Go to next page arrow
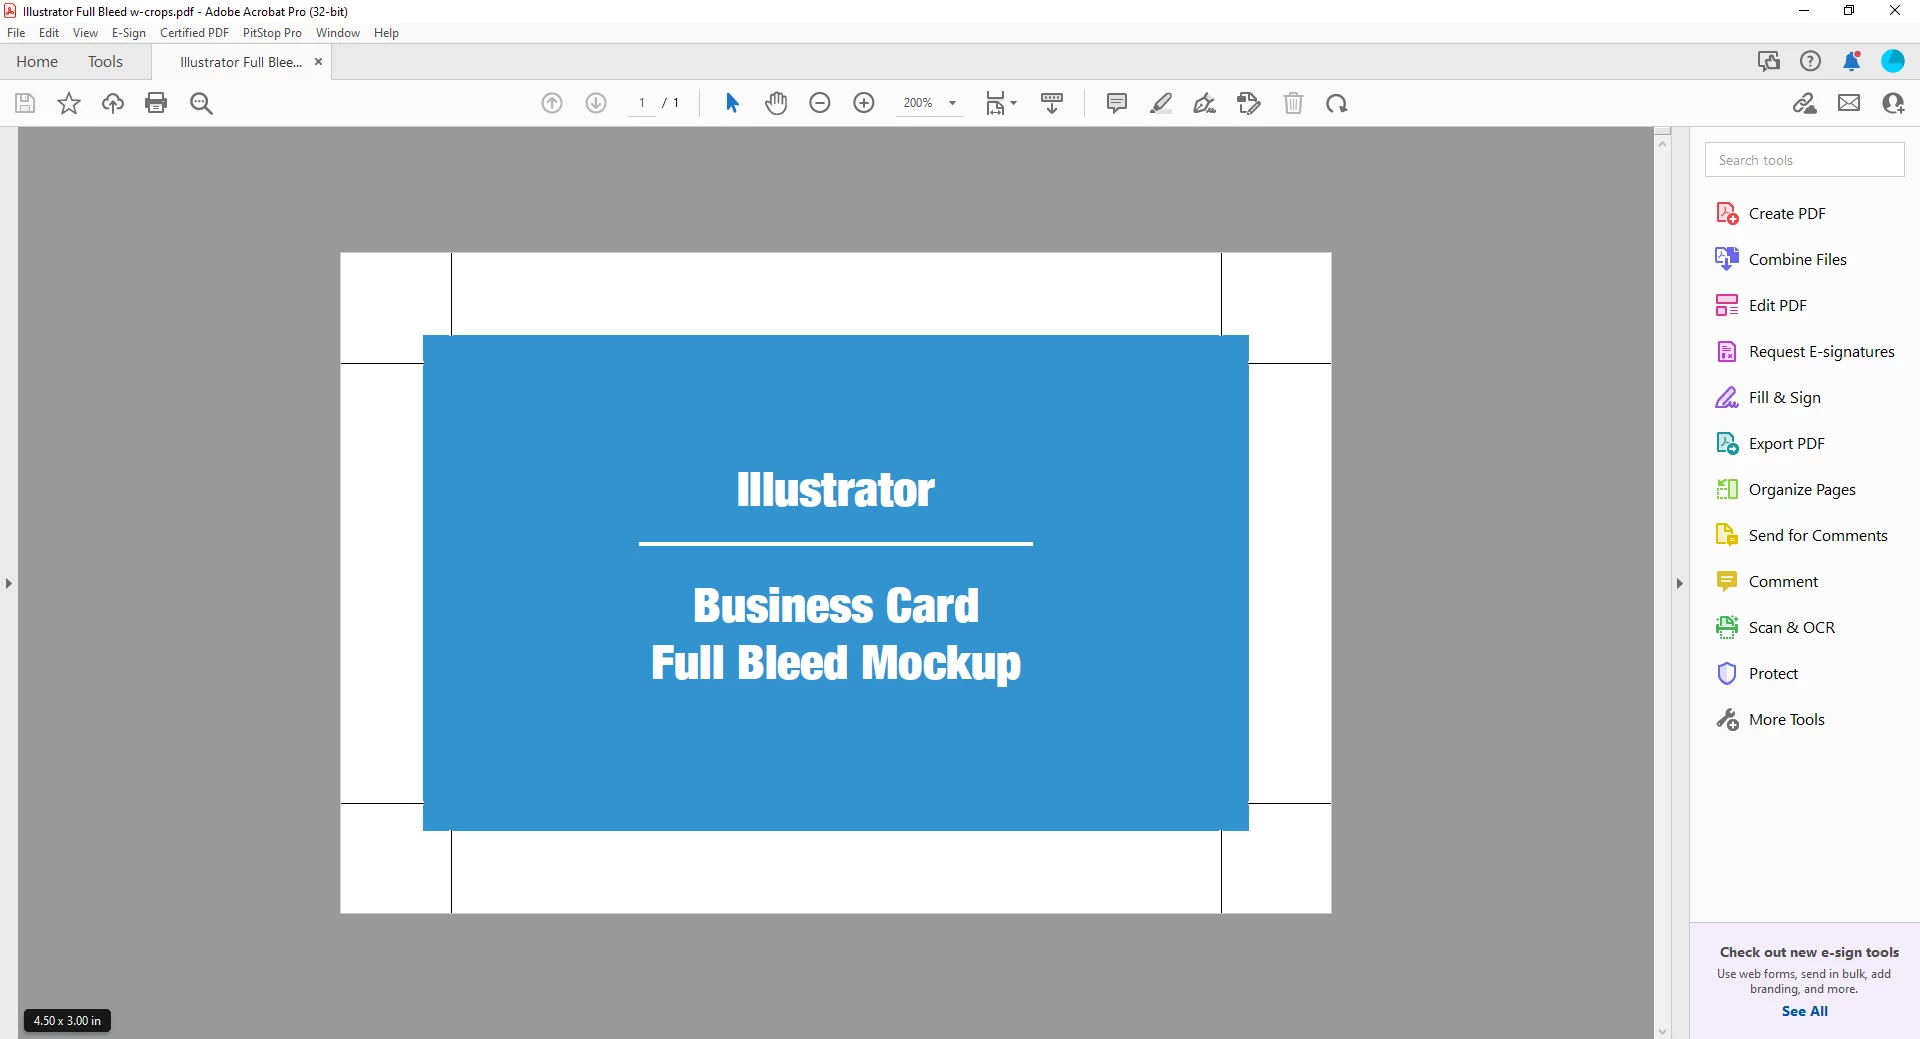 [596, 103]
